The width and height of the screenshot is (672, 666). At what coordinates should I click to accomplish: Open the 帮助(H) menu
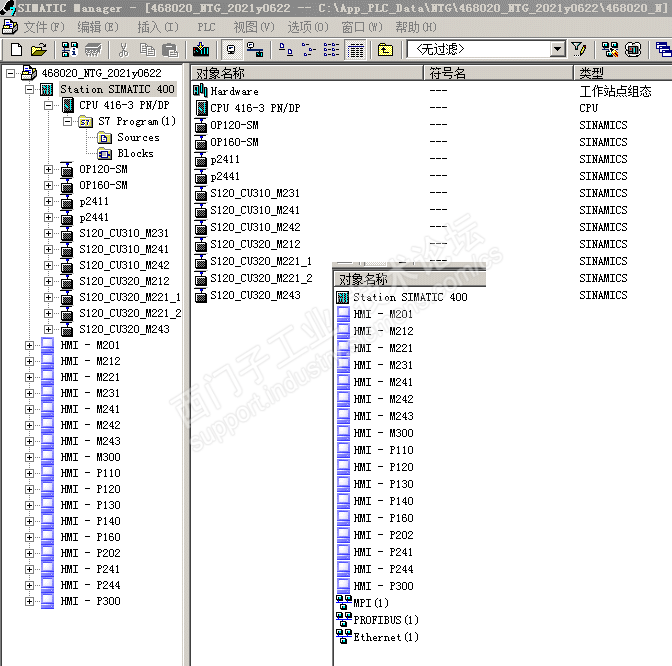click(416, 27)
